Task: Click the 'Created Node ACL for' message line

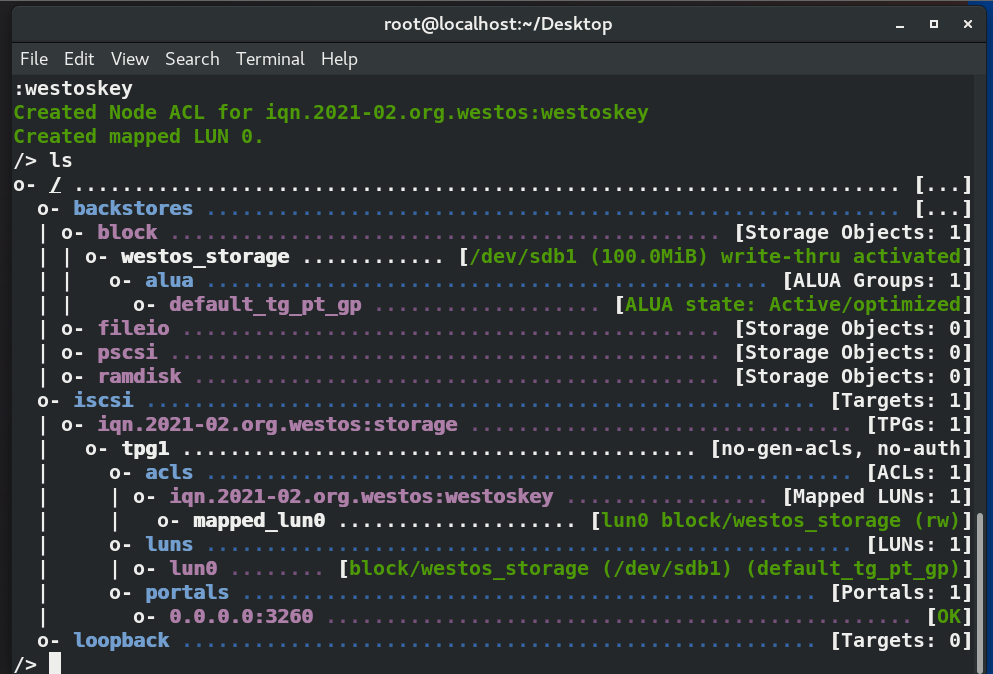Action: coord(331,113)
